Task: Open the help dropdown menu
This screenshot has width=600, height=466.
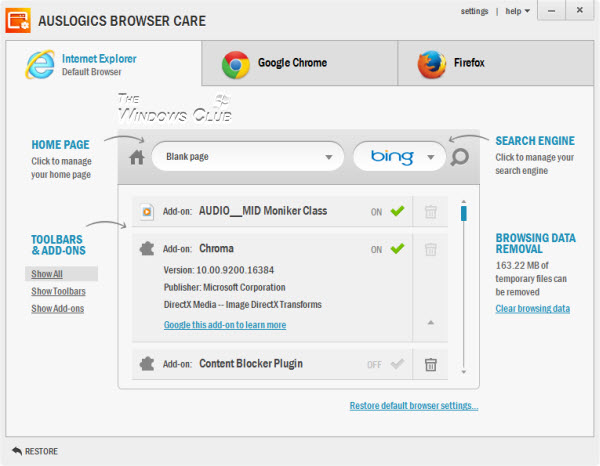Action: [517, 11]
